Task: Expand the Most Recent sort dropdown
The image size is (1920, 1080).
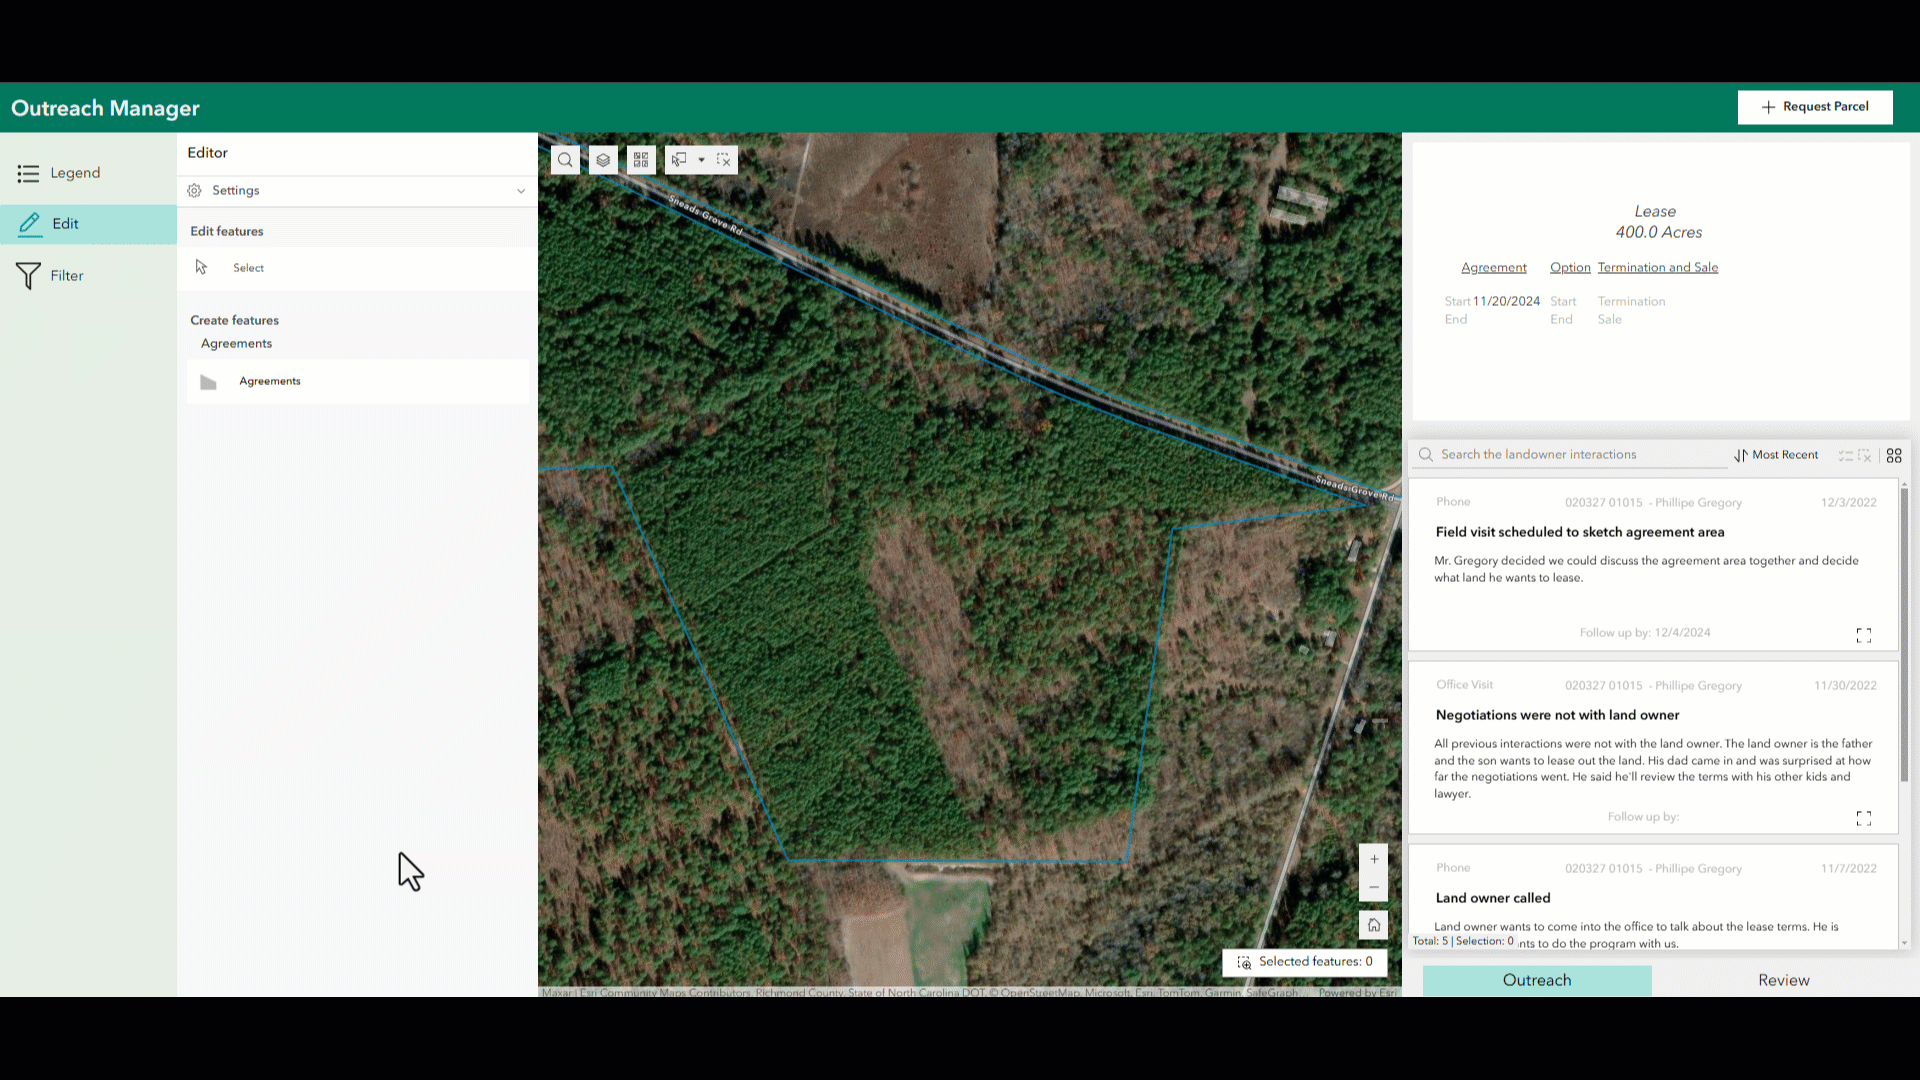Action: [1778, 454]
